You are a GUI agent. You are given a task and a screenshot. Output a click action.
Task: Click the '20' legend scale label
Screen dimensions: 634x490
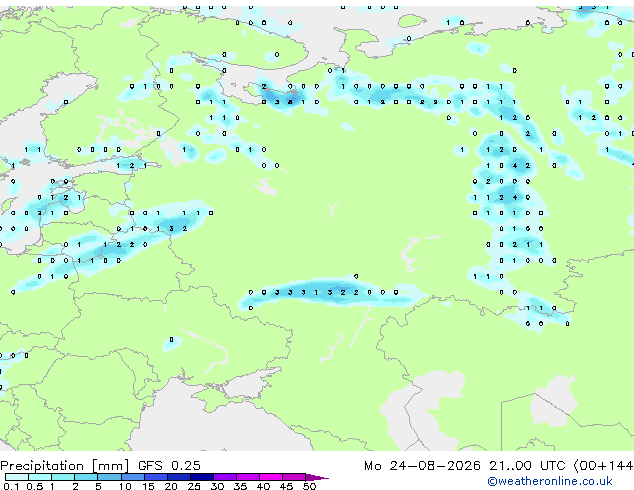click(171, 486)
